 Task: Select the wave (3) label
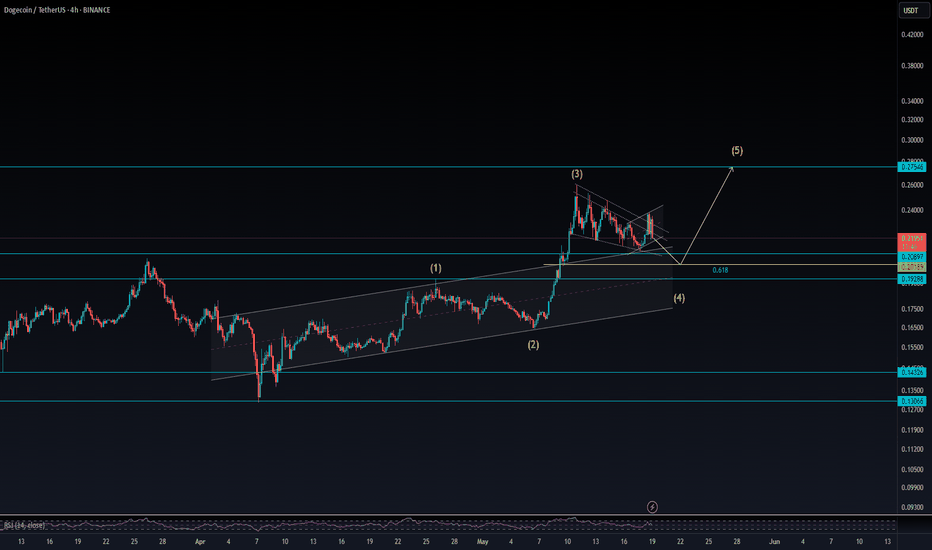point(577,174)
